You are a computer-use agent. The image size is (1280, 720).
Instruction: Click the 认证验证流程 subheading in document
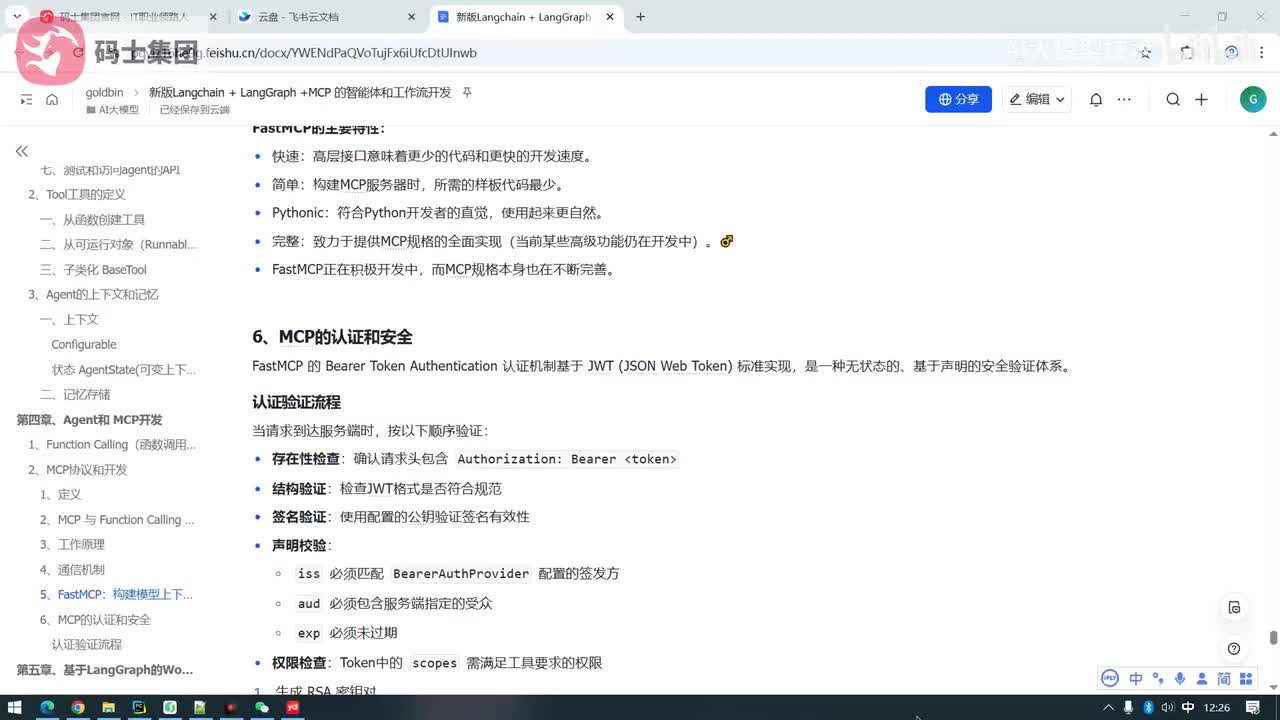(296, 402)
